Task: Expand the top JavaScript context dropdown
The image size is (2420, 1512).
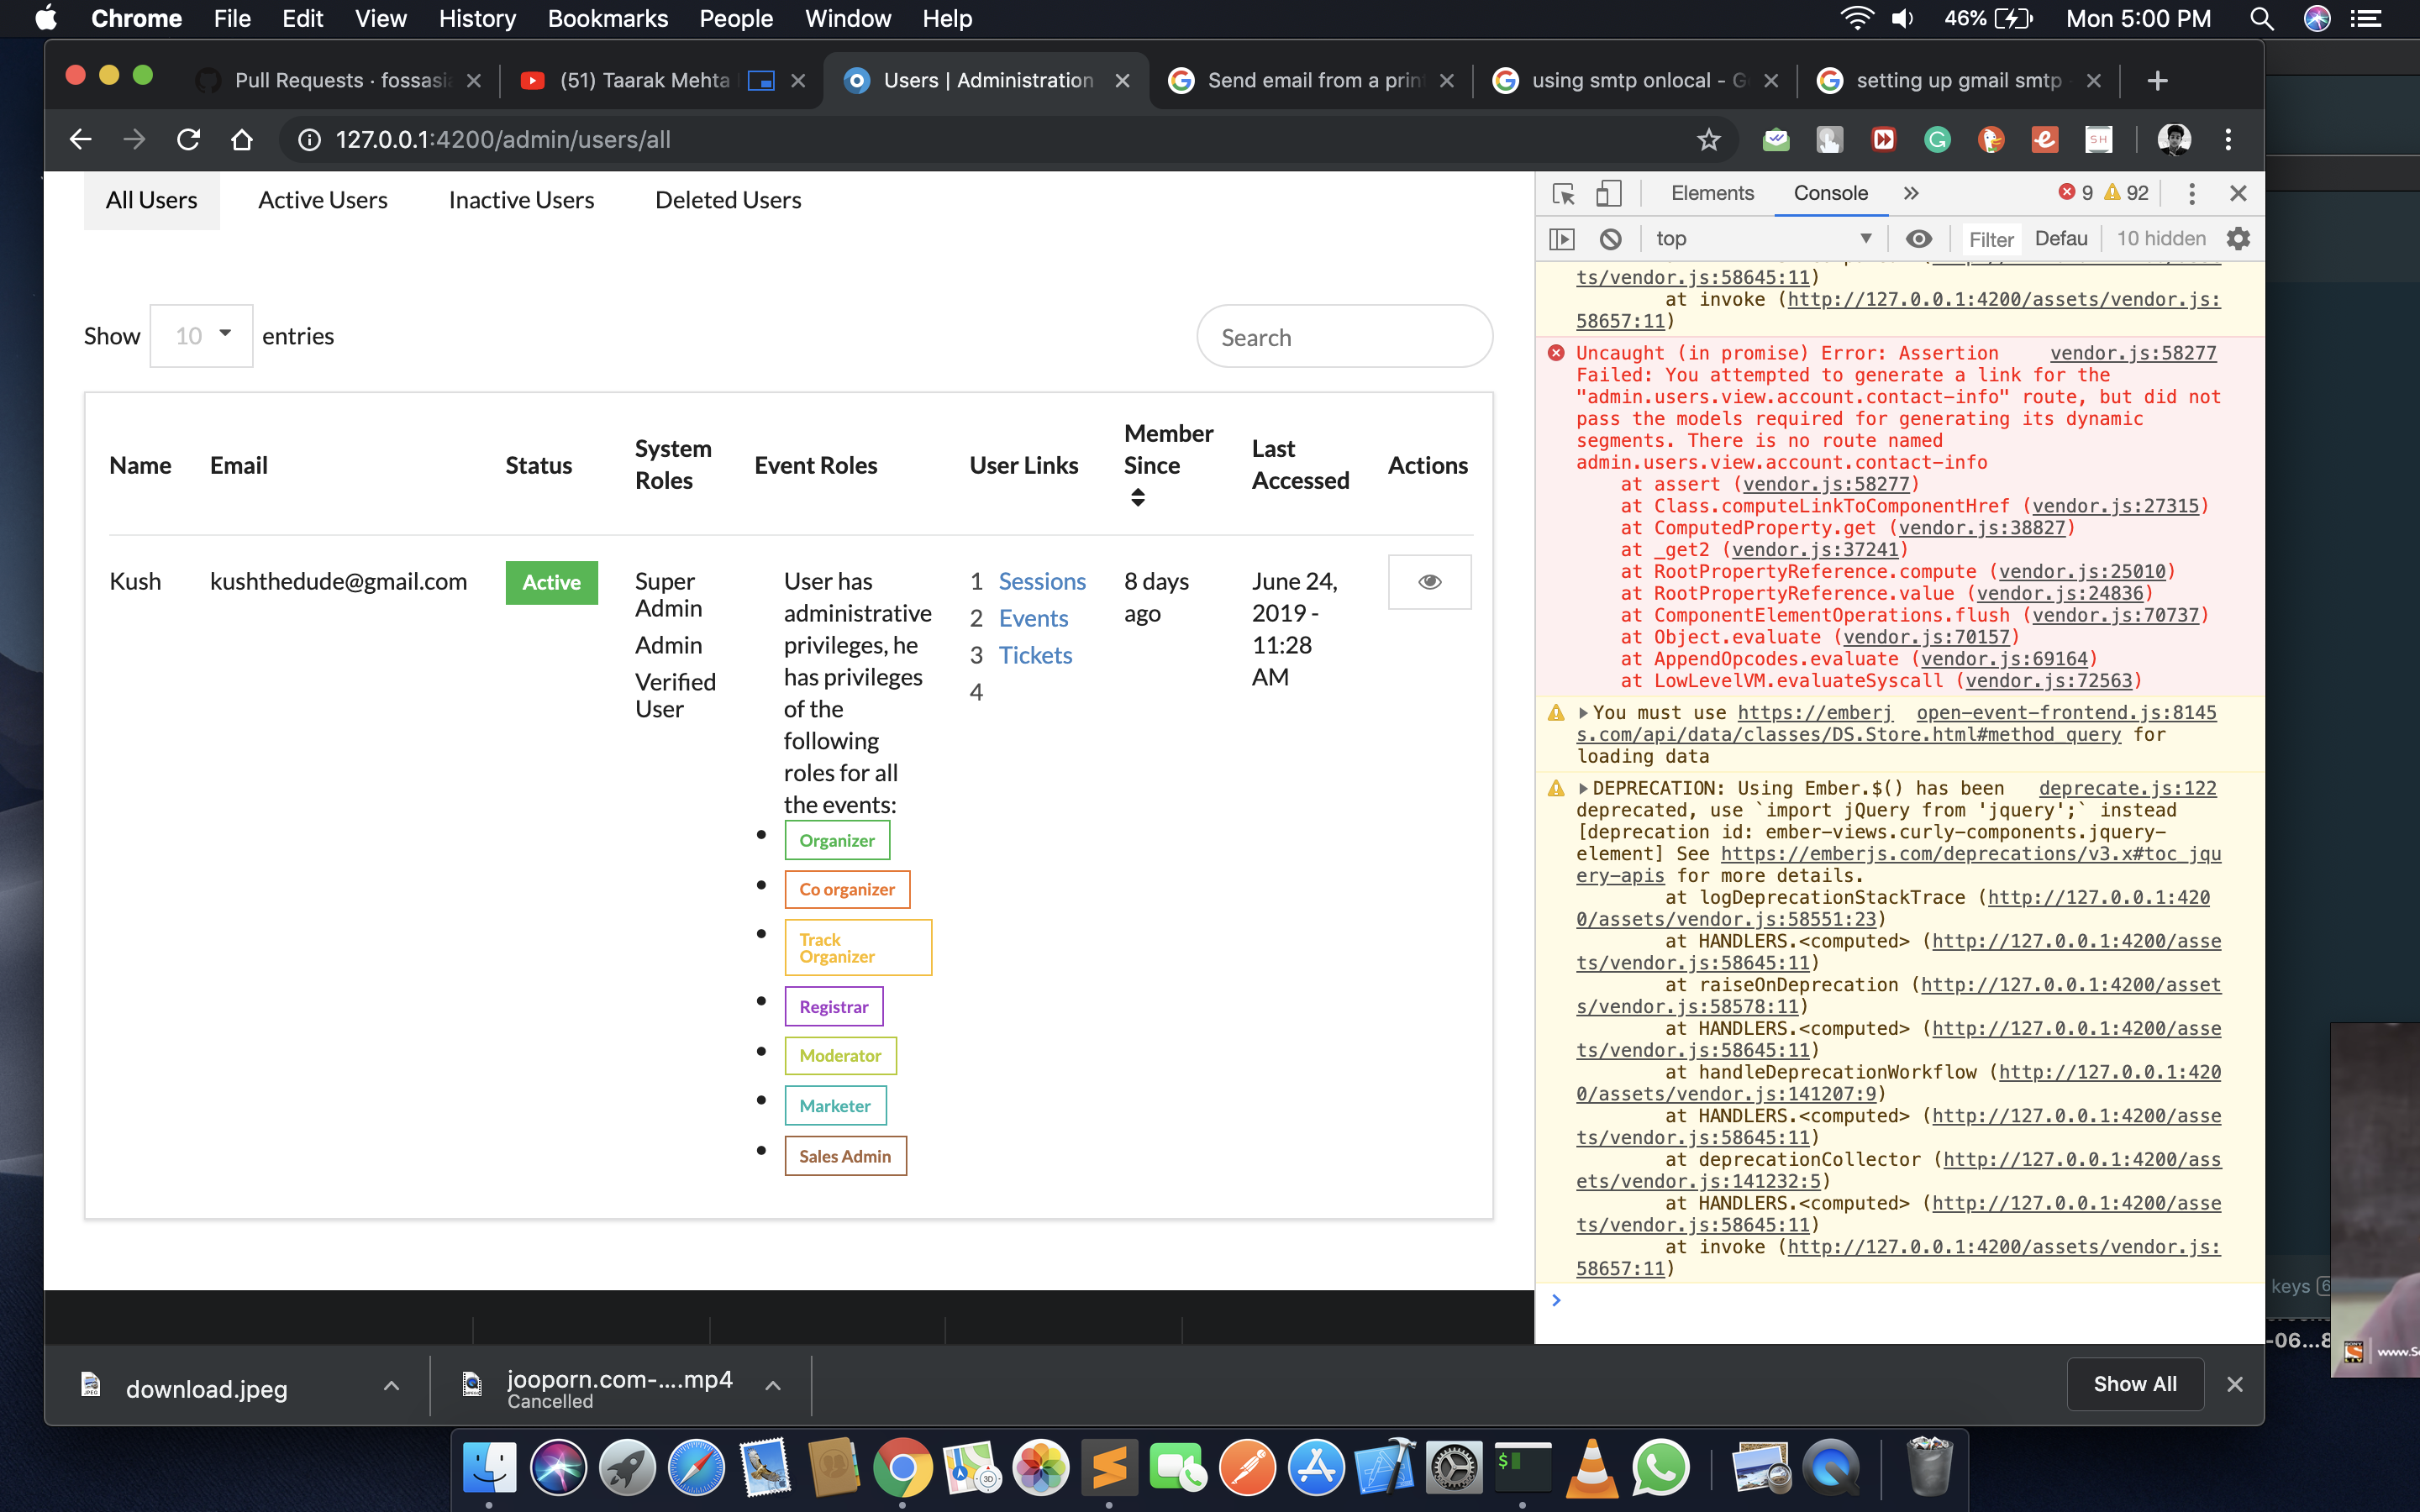Action: tap(1763, 239)
